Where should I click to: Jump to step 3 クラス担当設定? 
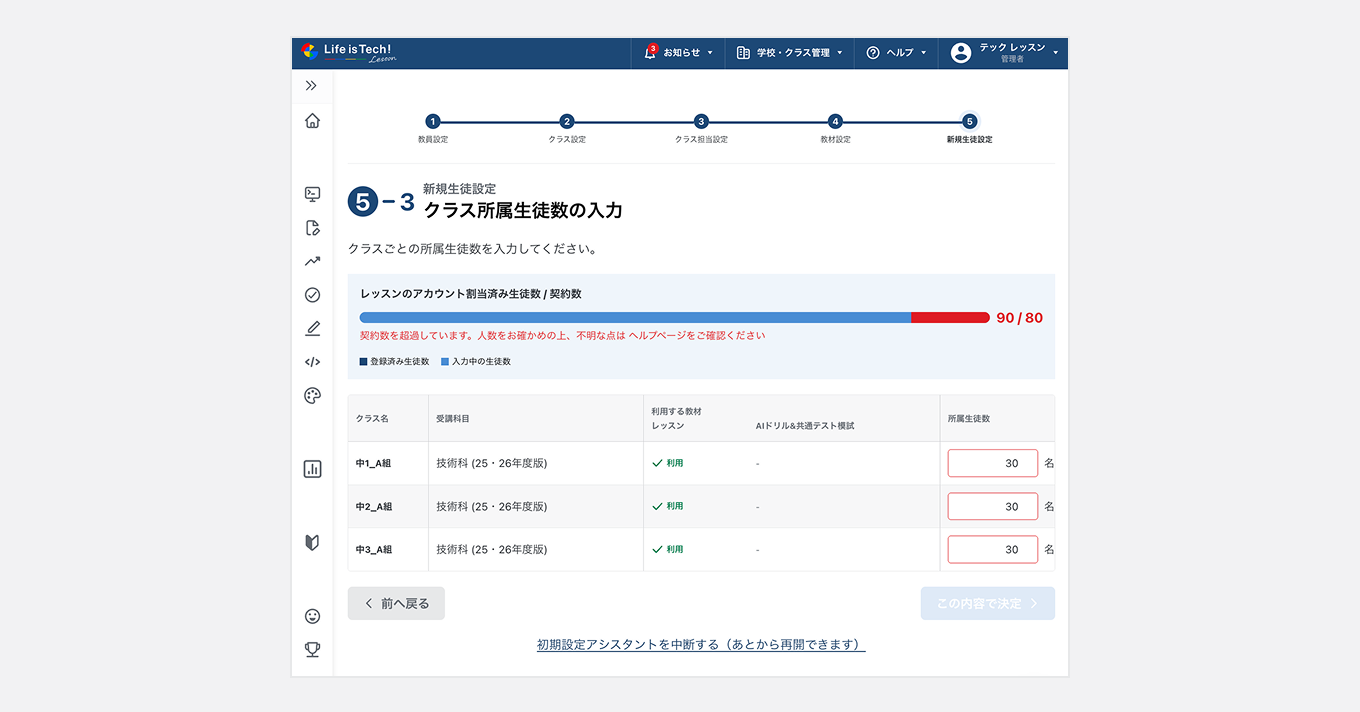point(701,122)
